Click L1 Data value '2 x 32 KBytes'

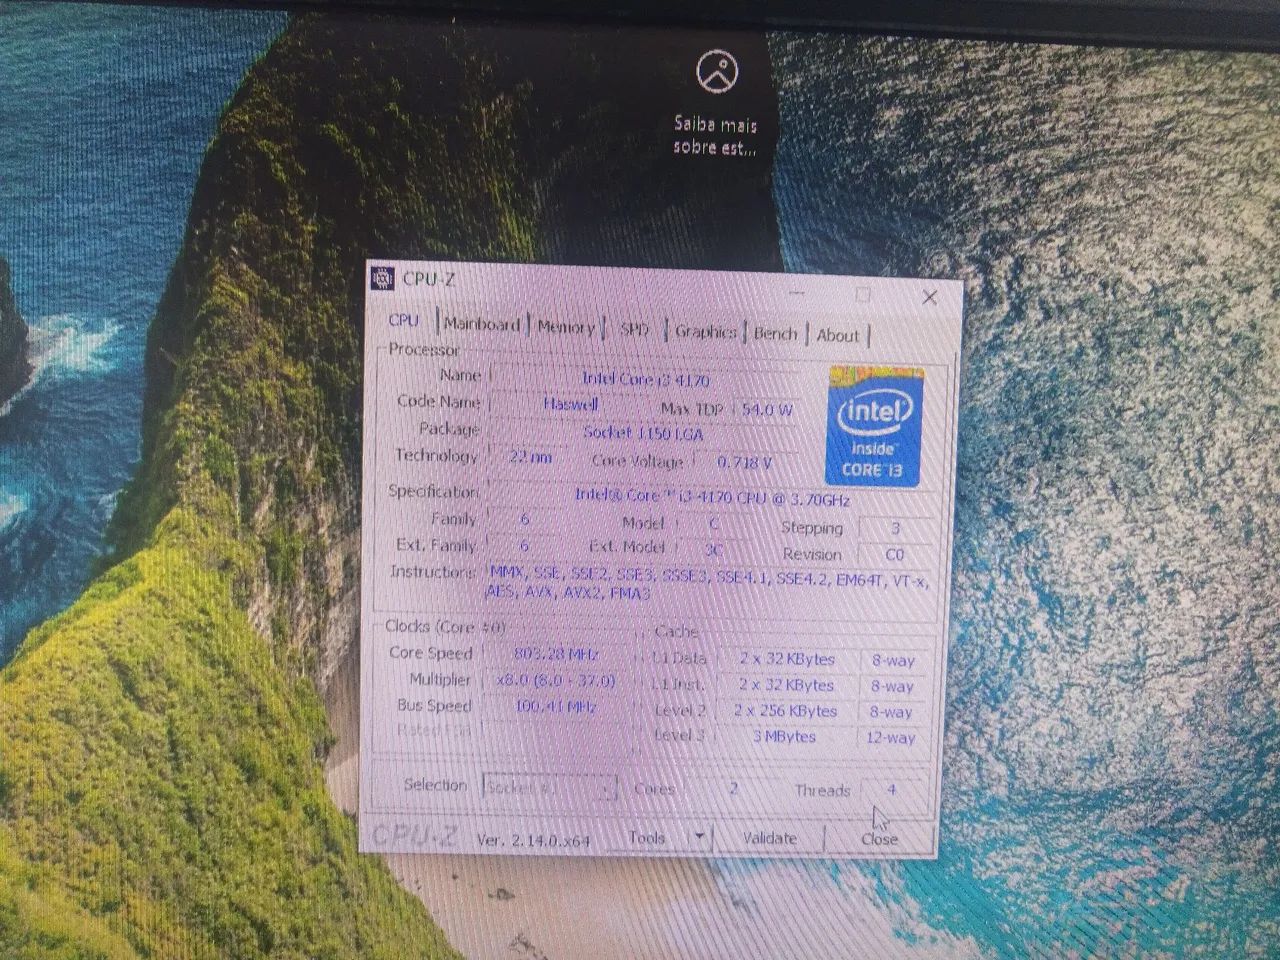tap(787, 659)
